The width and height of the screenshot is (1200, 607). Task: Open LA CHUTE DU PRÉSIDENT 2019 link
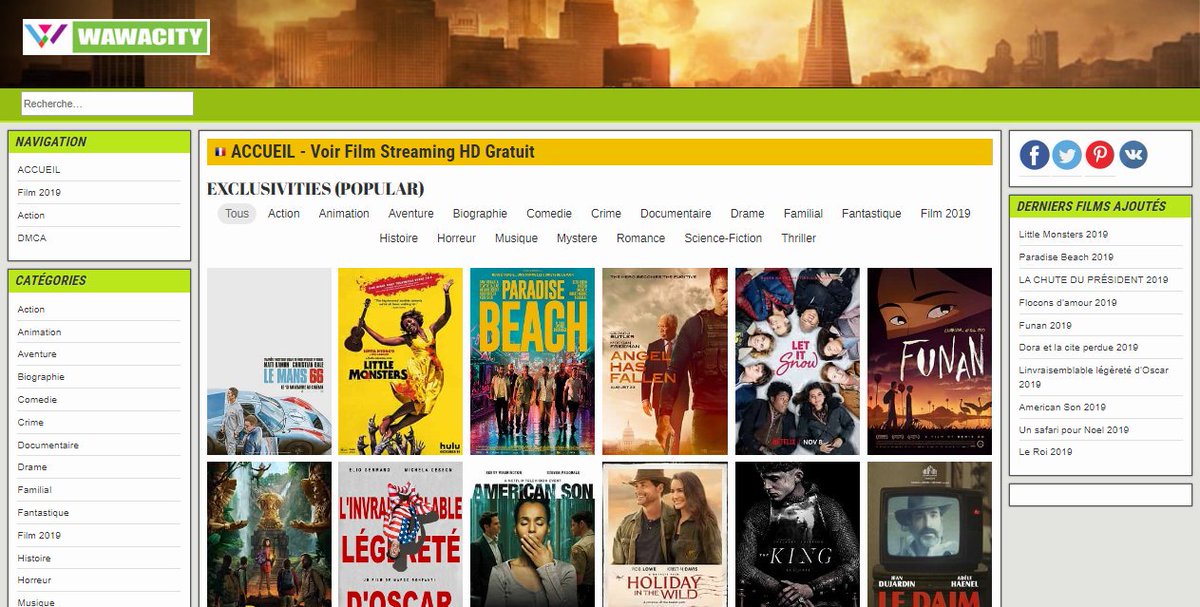[1094, 280]
